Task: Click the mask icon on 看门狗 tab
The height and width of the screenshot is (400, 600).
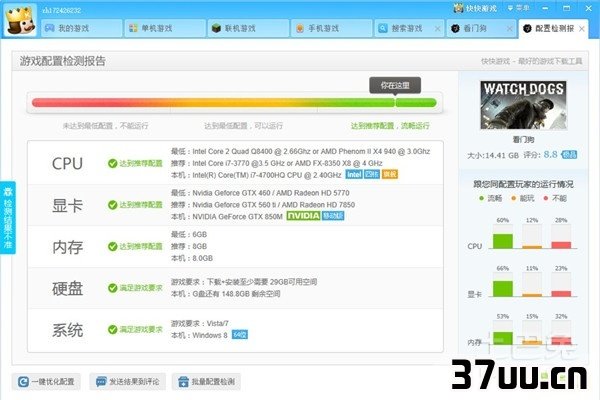Action: [x=455, y=28]
